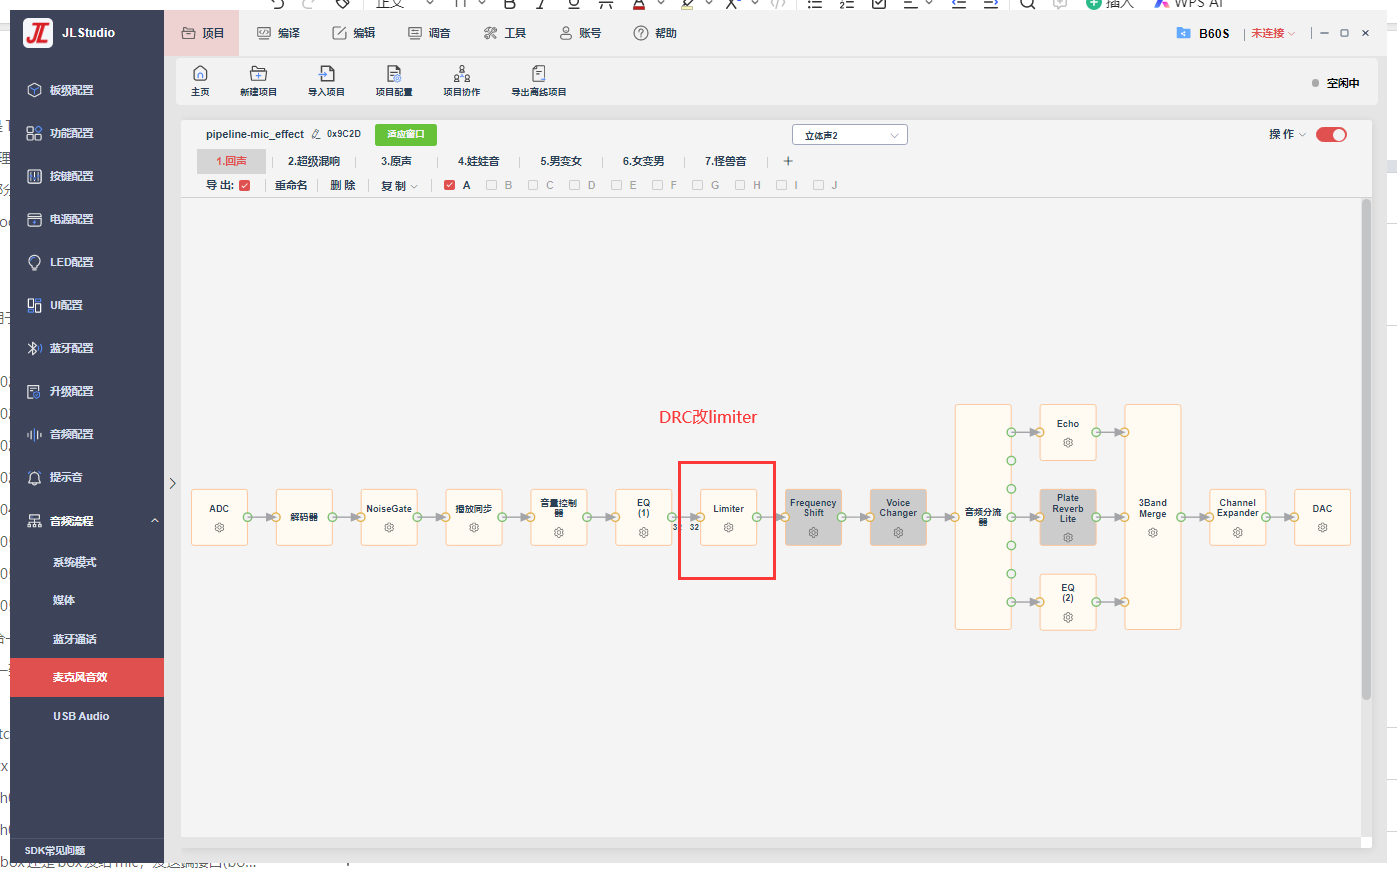Open gear of the Frequency Shift node
Screen dimensions: 1397x873
(x=813, y=533)
